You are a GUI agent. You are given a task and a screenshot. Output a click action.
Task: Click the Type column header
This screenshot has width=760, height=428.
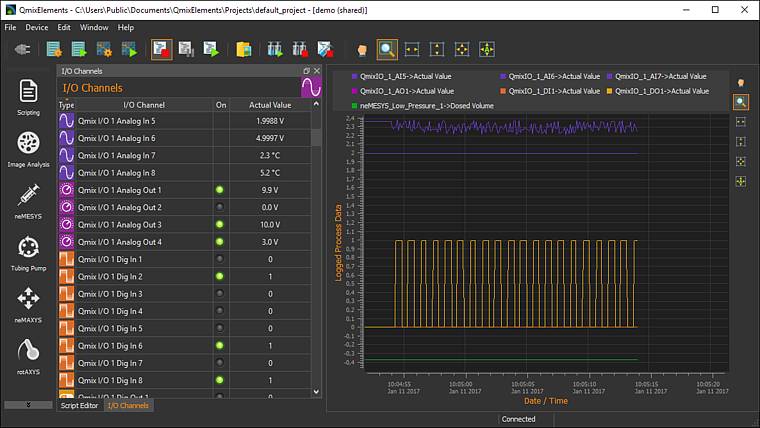coord(66,105)
